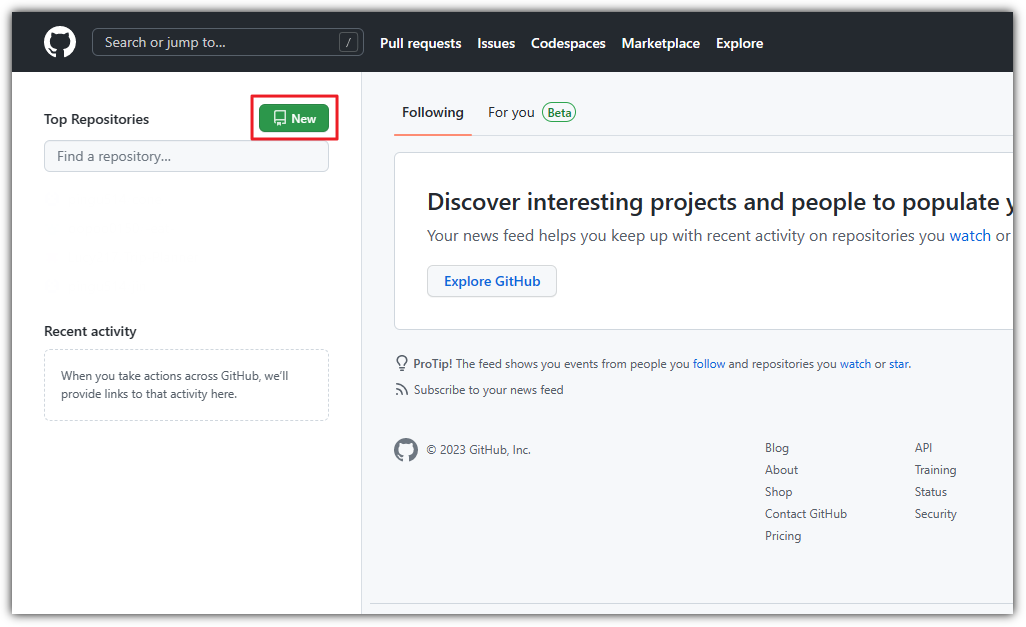Open the Contact GitHub footer link
This screenshot has width=1026, height=627.
(806, 514)
